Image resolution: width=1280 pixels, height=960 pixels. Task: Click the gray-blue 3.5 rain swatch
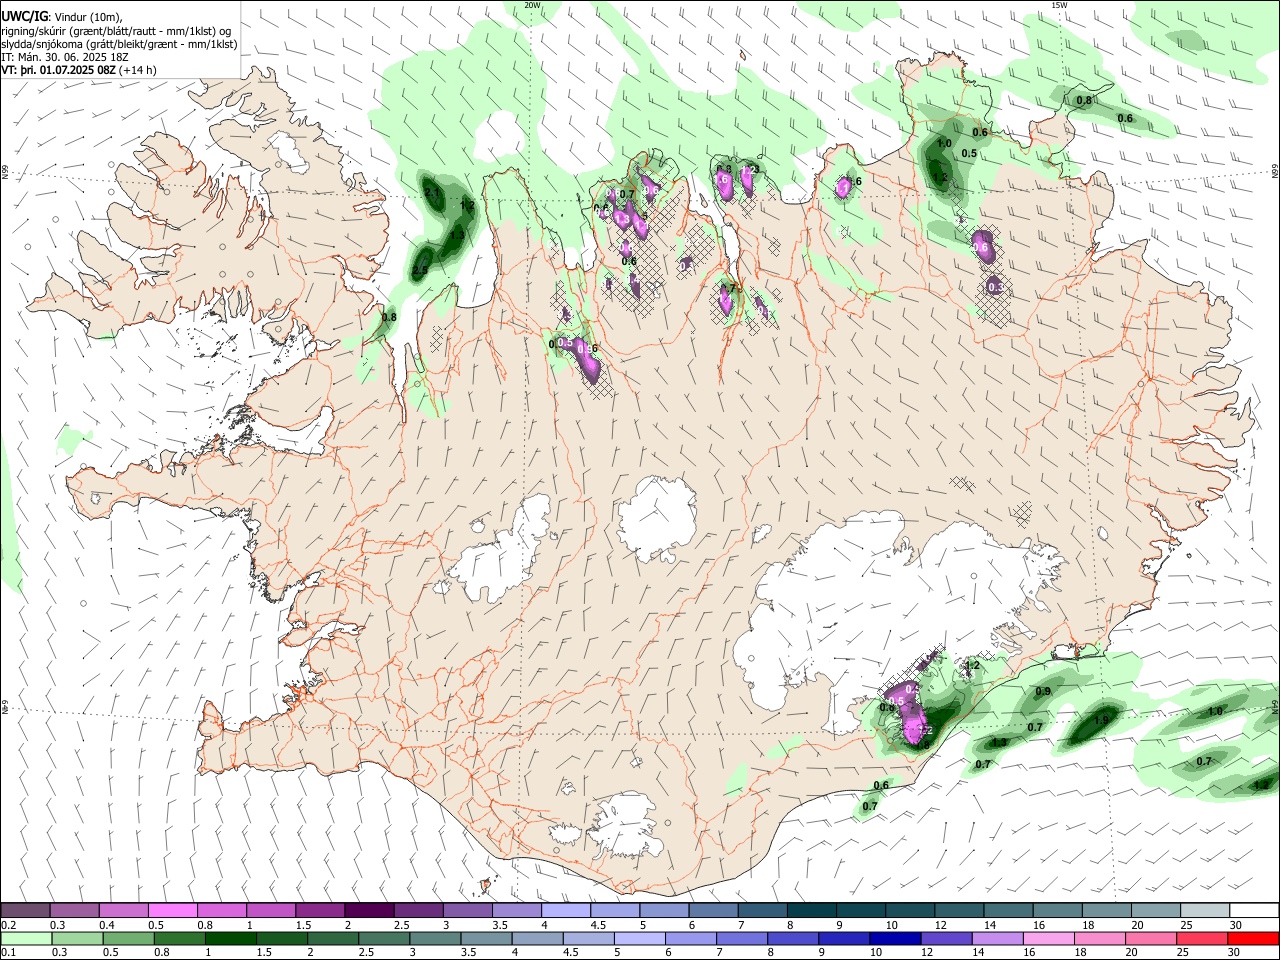pyautogui.click(x=486, y=938)
